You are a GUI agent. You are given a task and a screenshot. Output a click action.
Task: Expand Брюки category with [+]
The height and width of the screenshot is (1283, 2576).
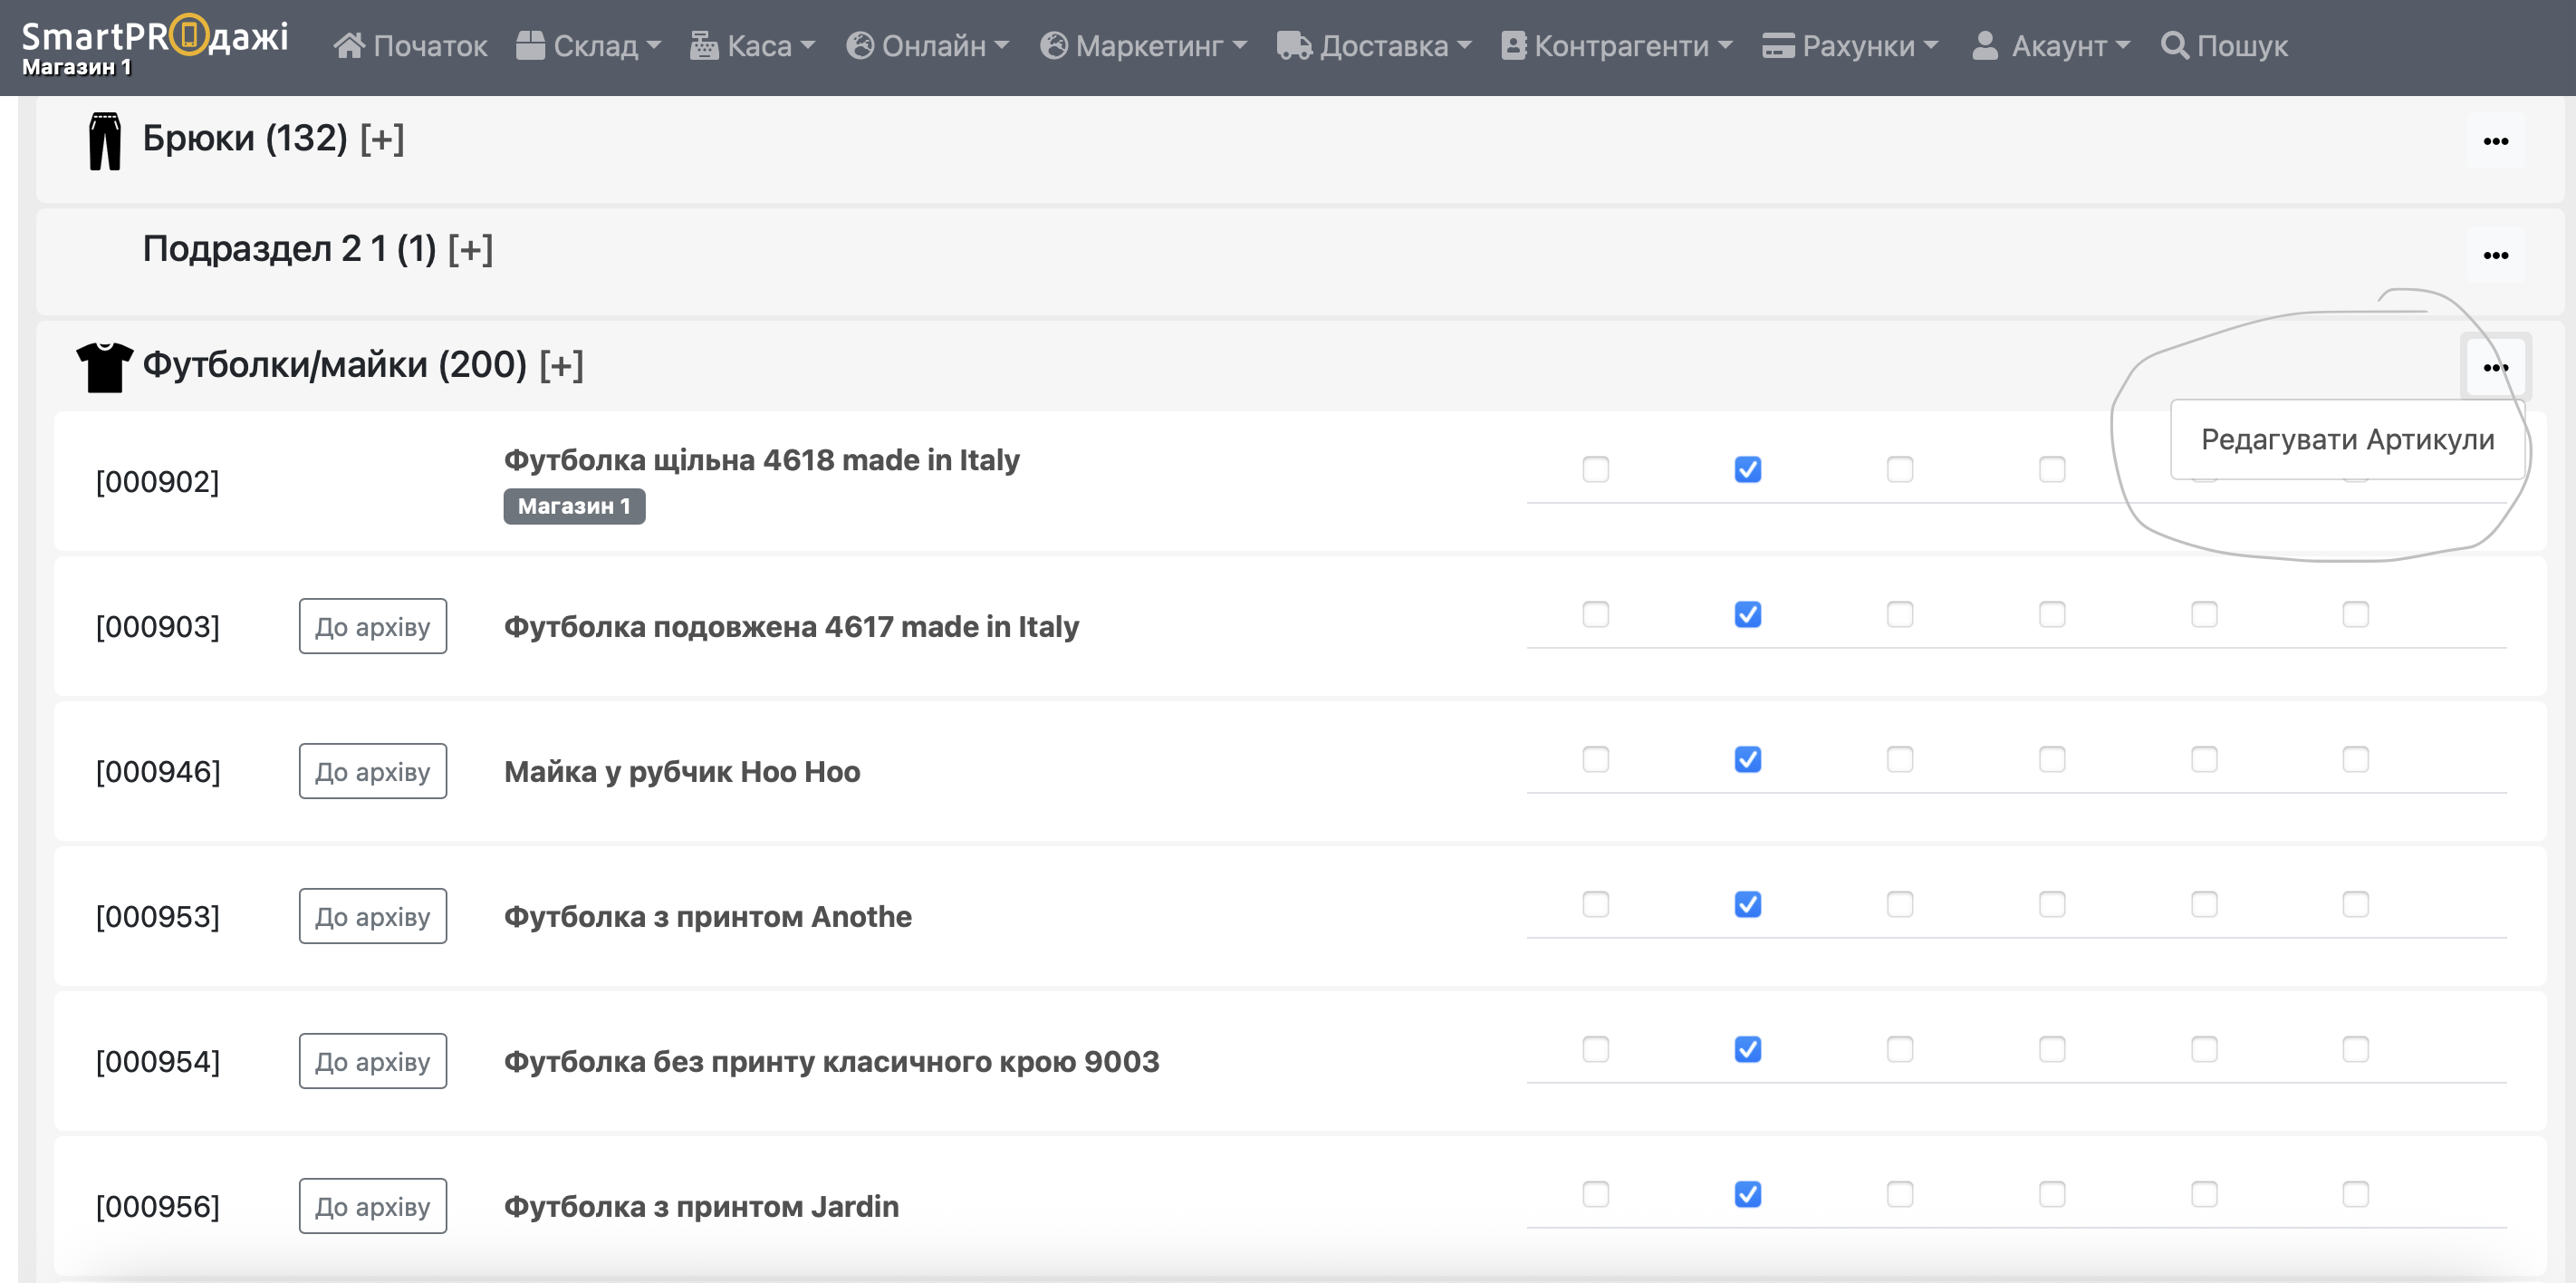click(x=382, y=139)
